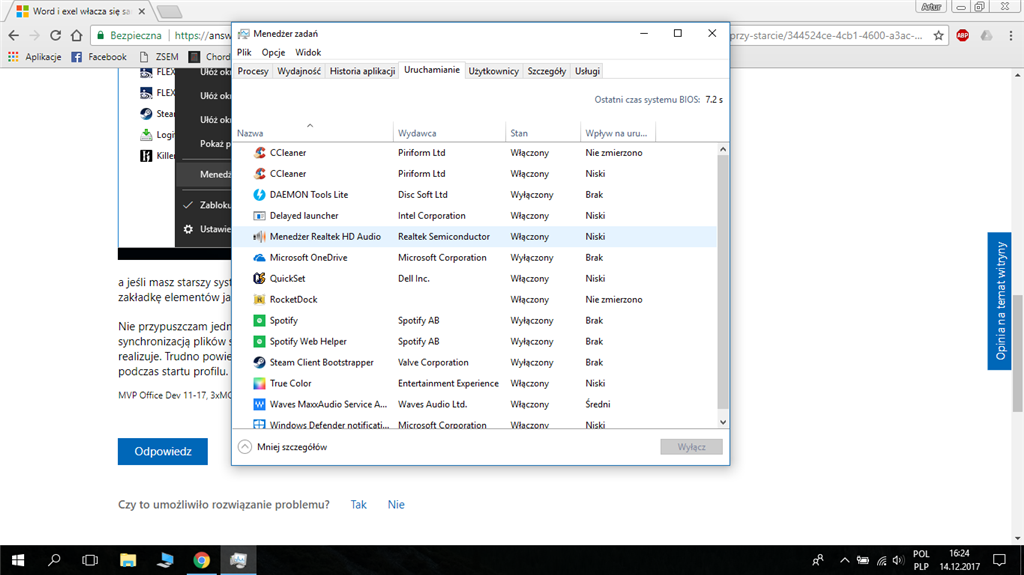Click Task Manager scrollbar up arrow

tap(722, 150)
